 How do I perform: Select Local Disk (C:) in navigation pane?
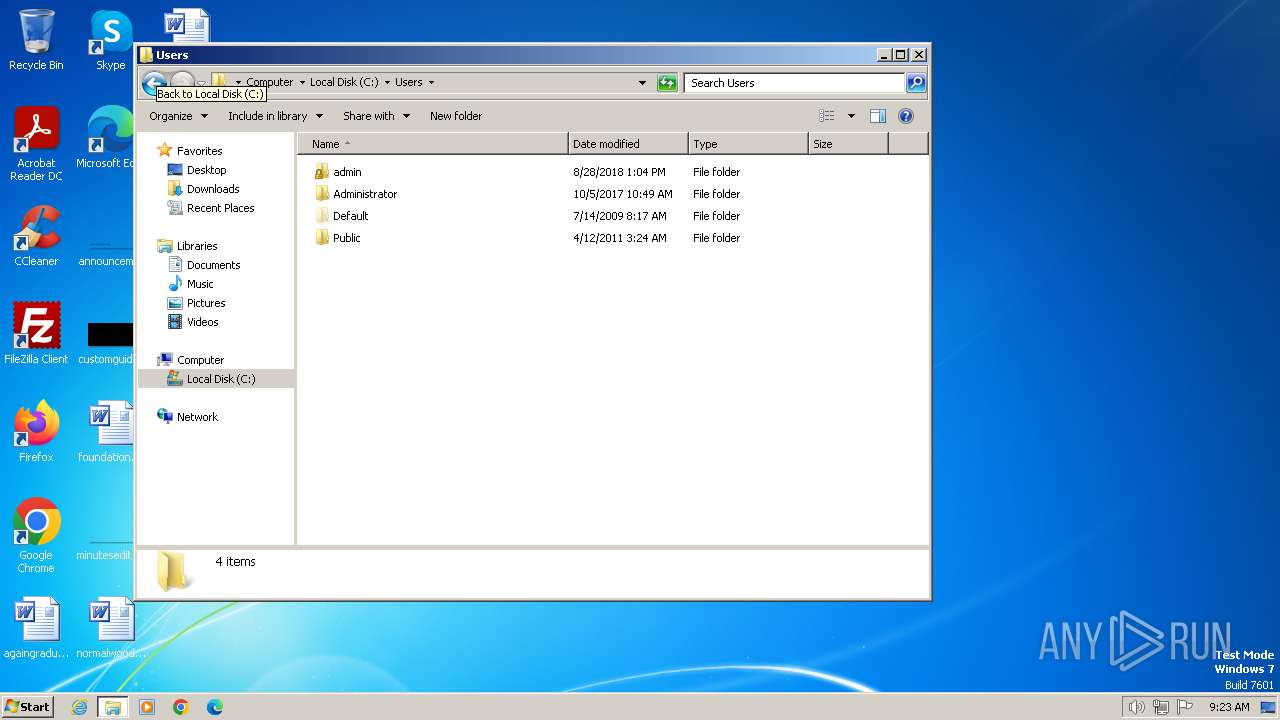(x=216, y=379)
